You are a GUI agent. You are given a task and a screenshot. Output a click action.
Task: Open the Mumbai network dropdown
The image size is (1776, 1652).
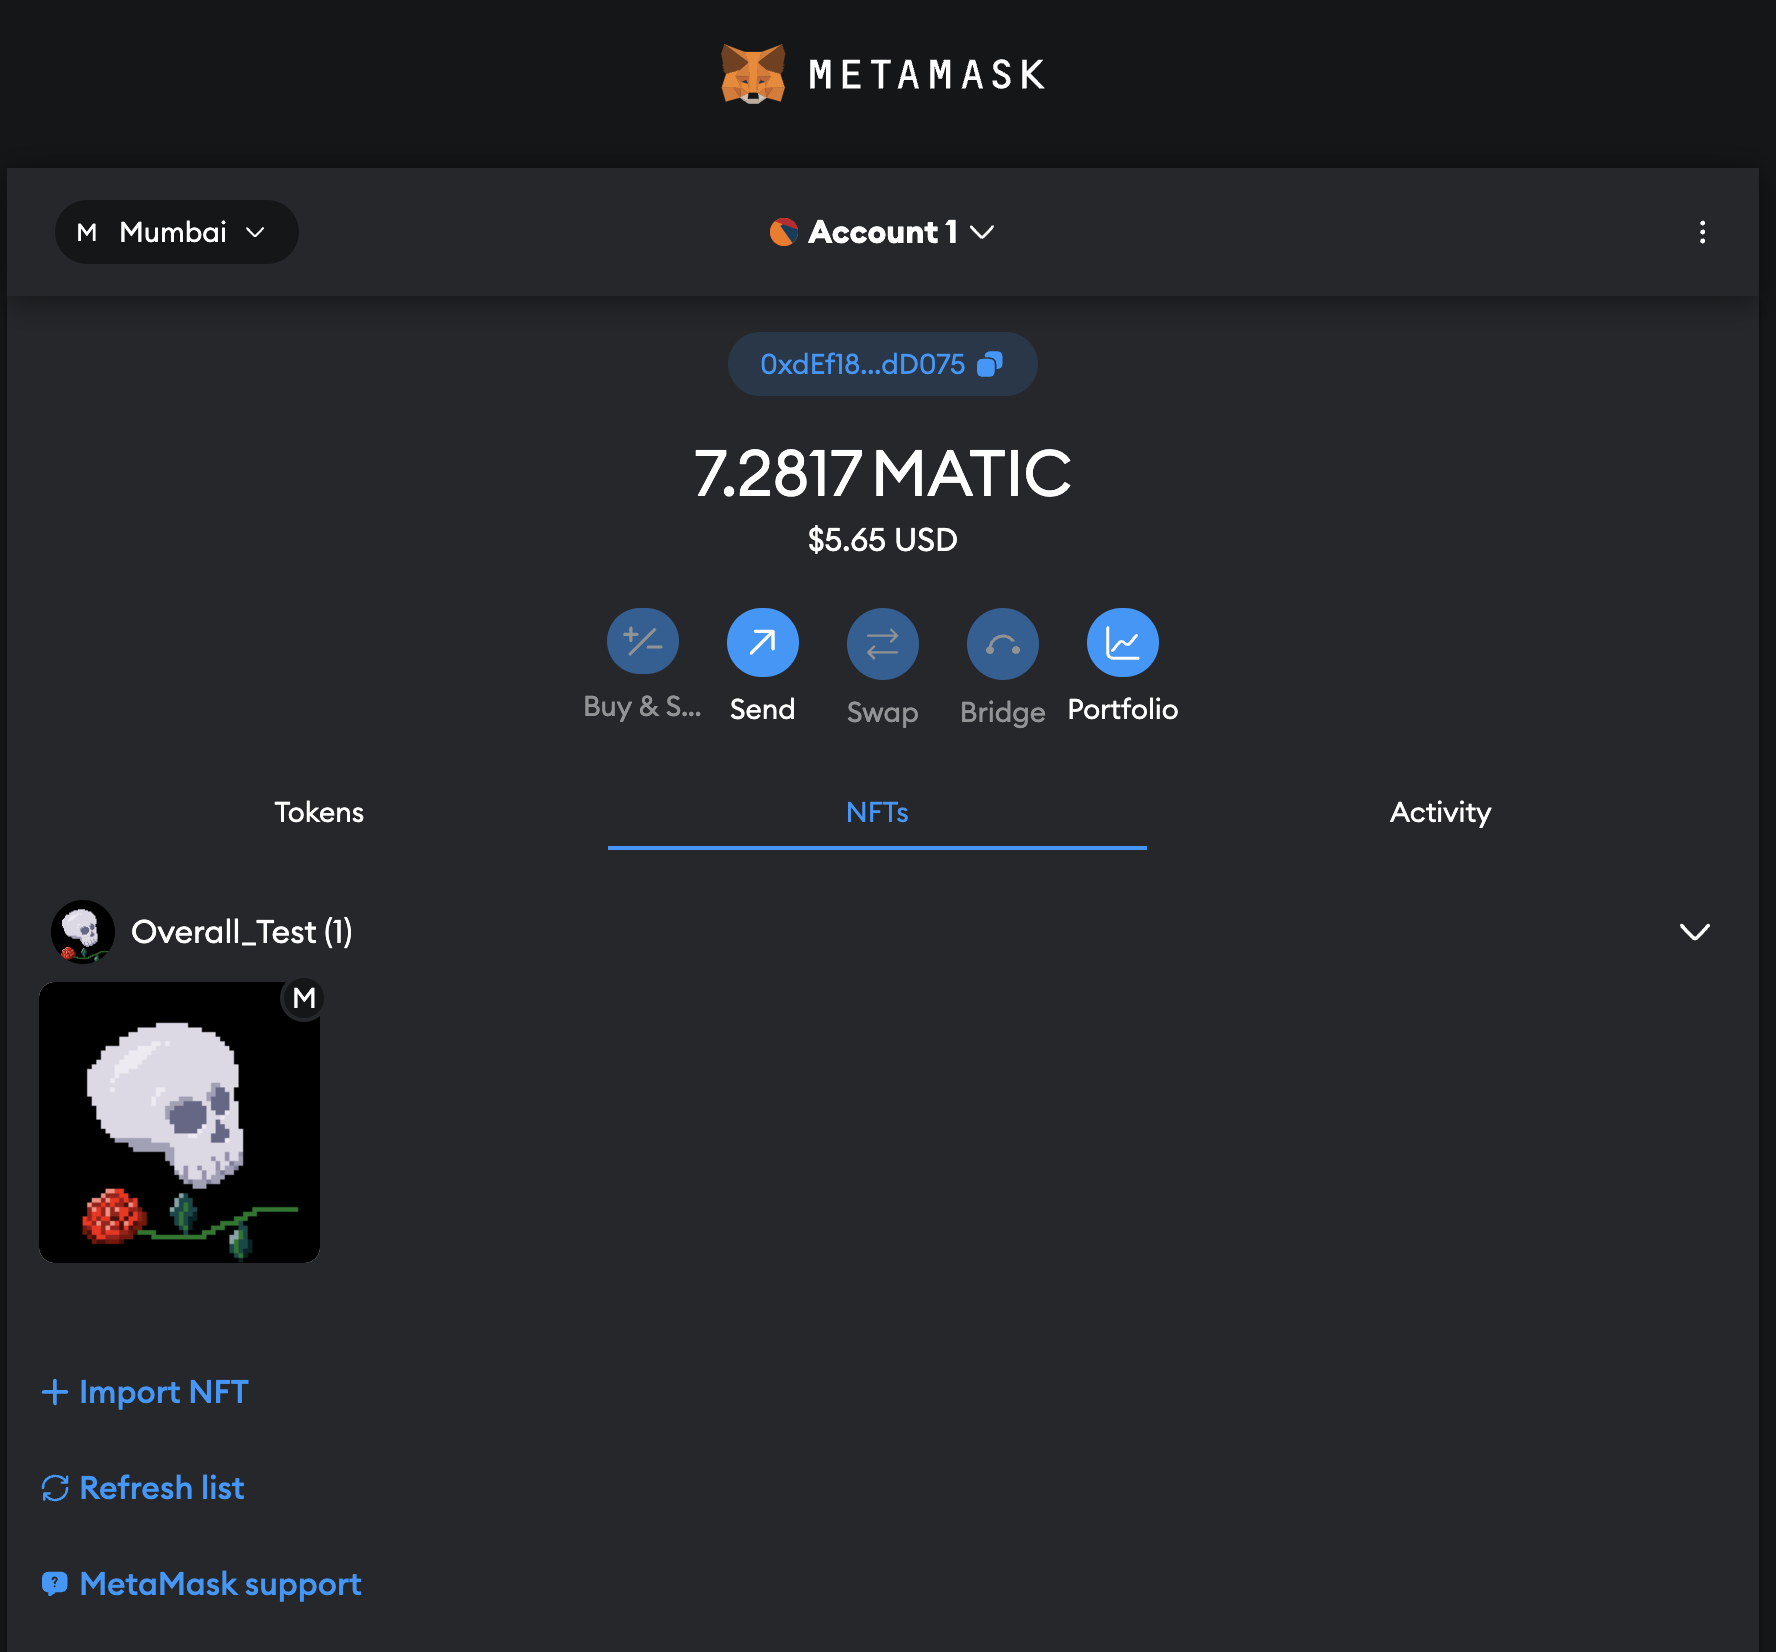click(176, 232)
